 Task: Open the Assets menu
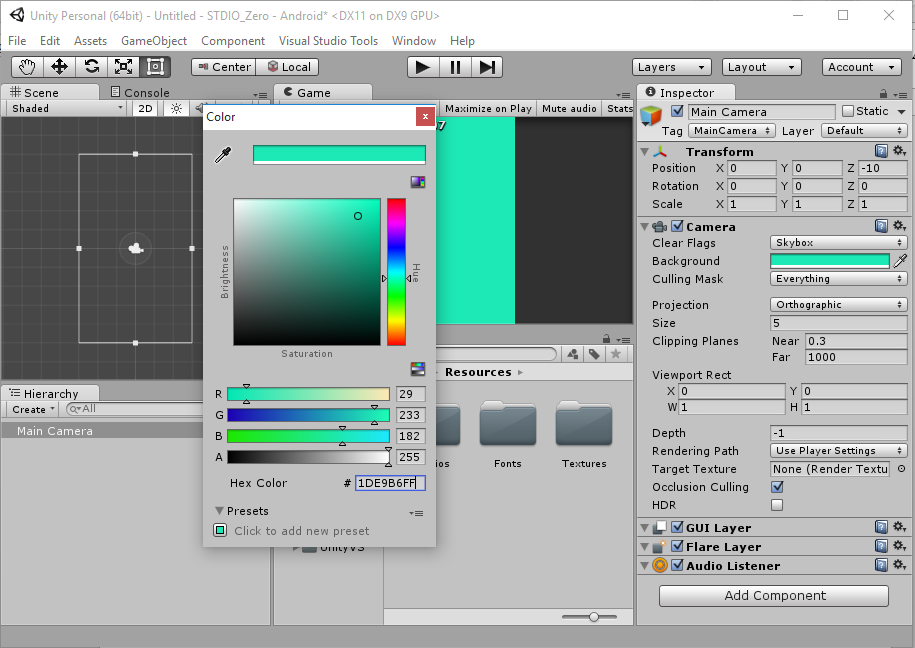(90, 41)
